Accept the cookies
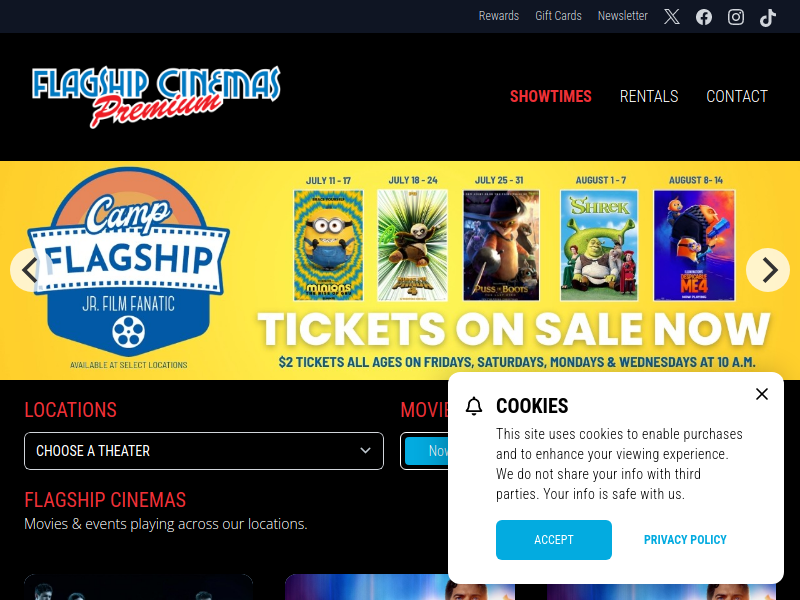 tap(554, 540)
